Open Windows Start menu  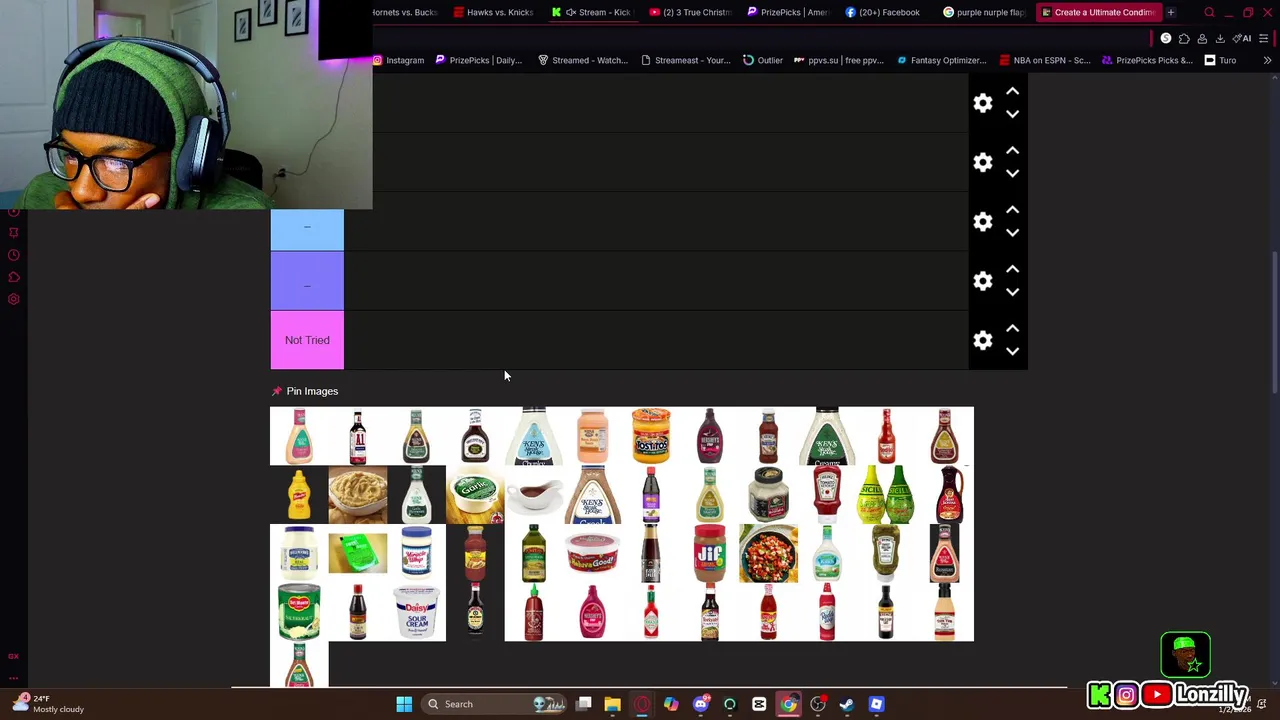pyautogui.click(x=404, y=704)
